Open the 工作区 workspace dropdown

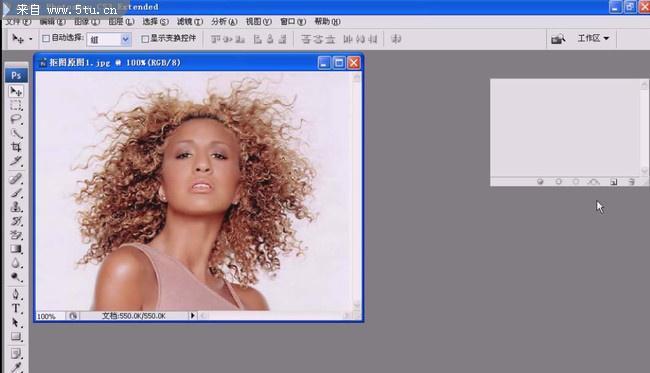pyautogui.click(x=593, y=38)
